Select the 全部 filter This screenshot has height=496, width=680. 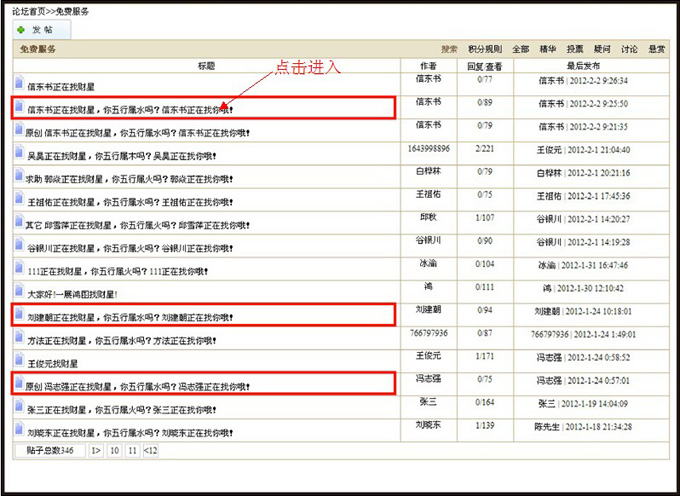520,49
